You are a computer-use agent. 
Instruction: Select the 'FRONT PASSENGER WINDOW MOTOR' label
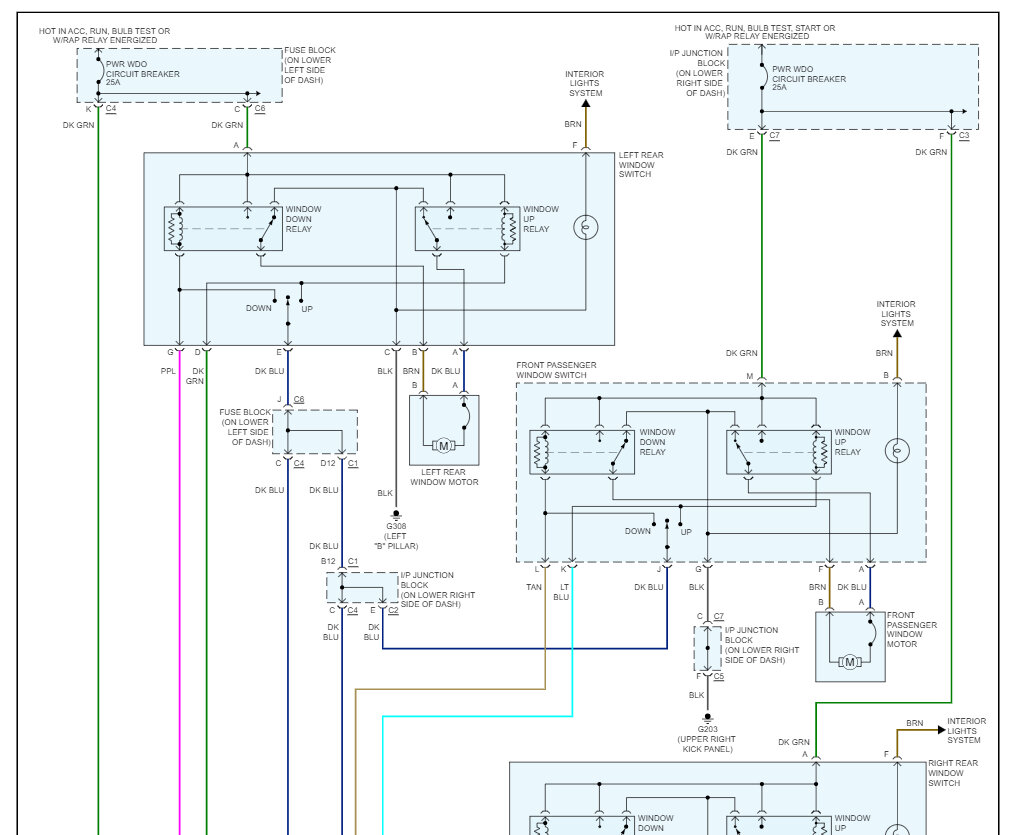tap(911, 630)
